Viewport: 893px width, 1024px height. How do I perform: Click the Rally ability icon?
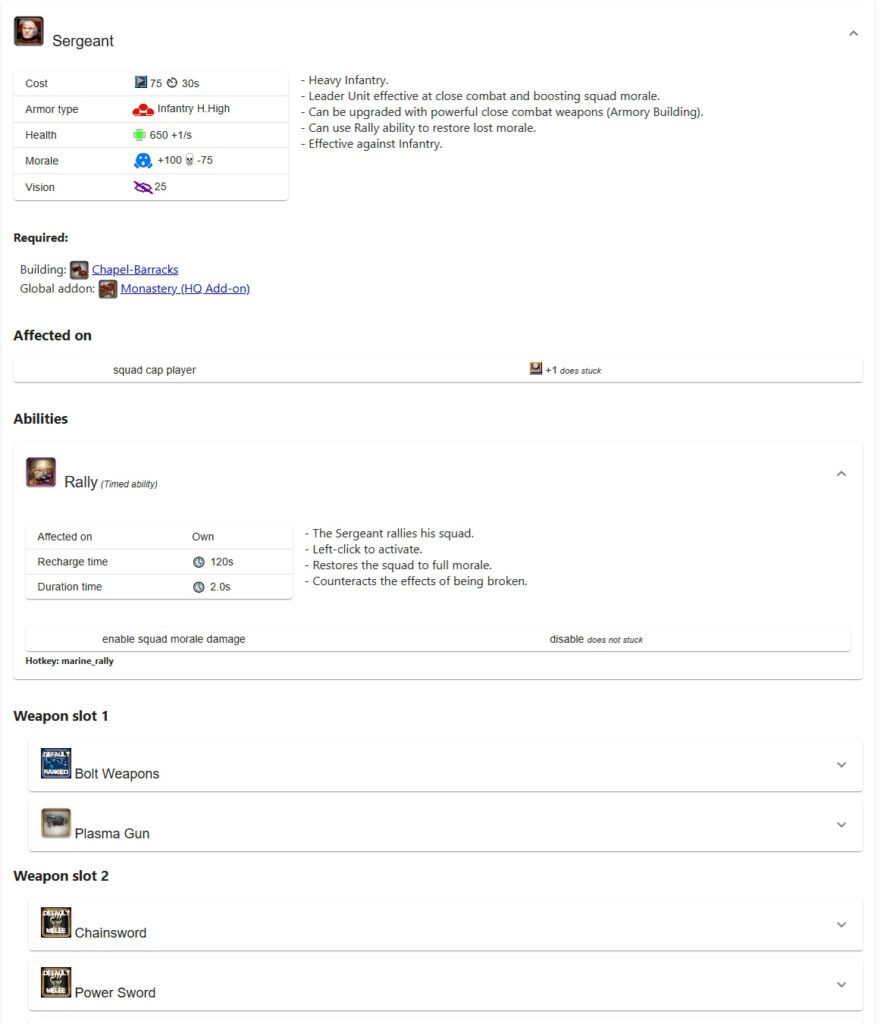point(41,473)
